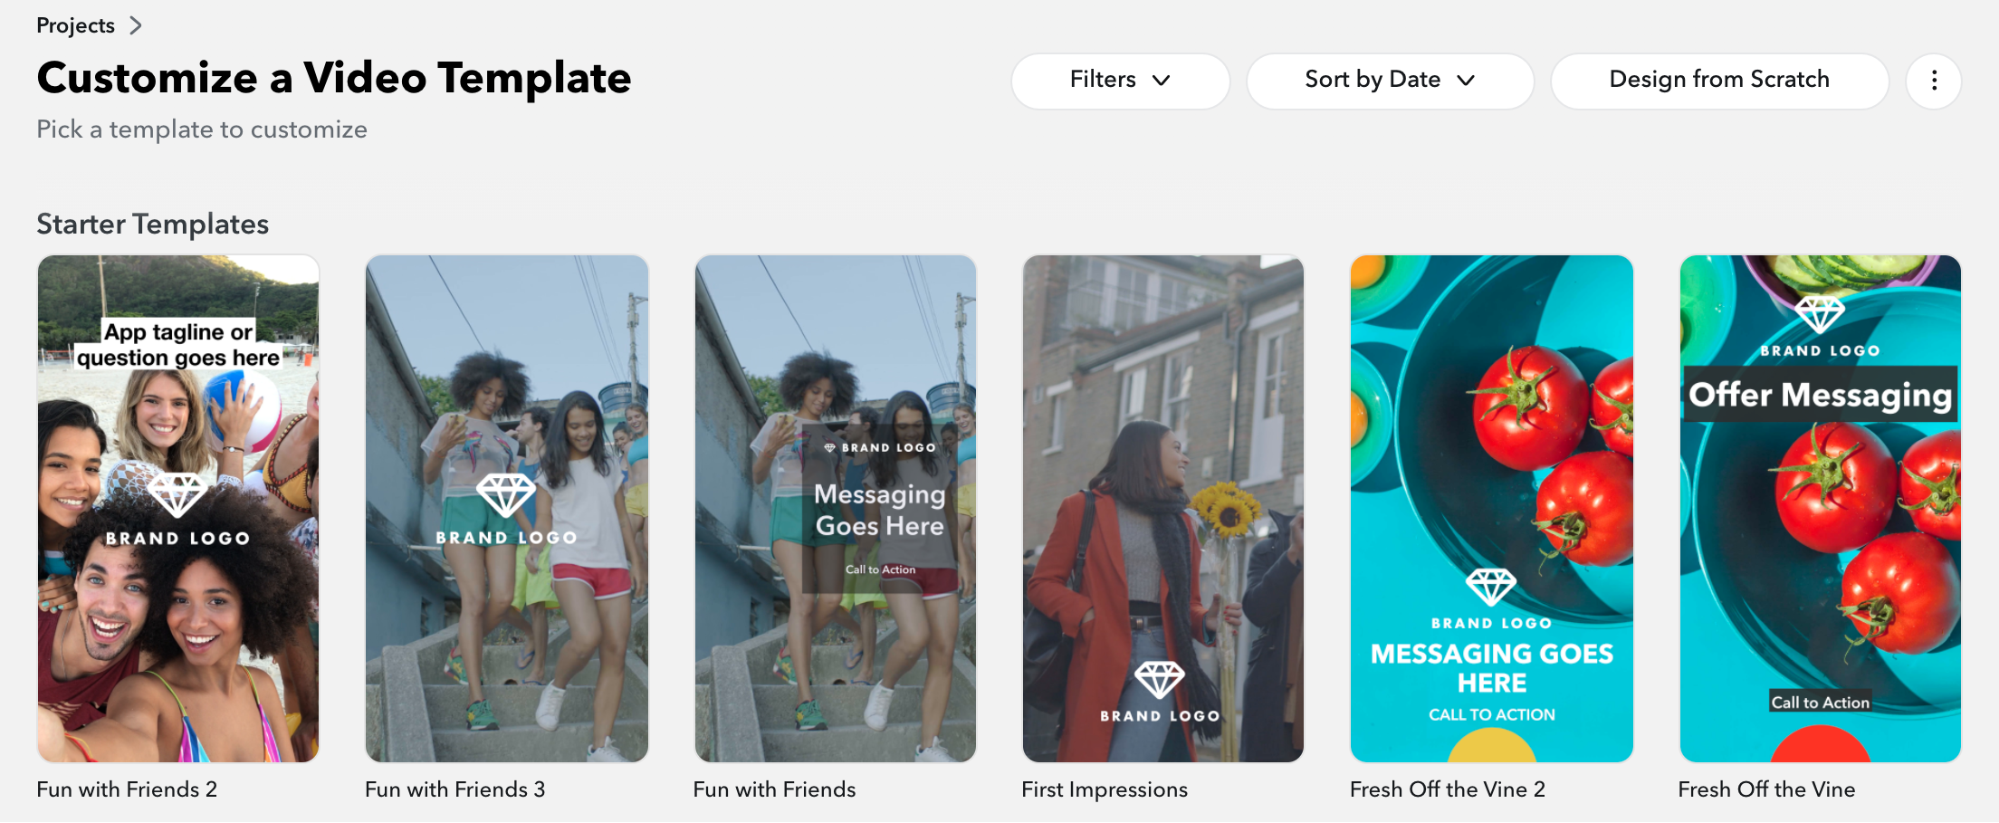Navigate back to Projects
Screen dimensions: 1999x823
pos(75,25)
